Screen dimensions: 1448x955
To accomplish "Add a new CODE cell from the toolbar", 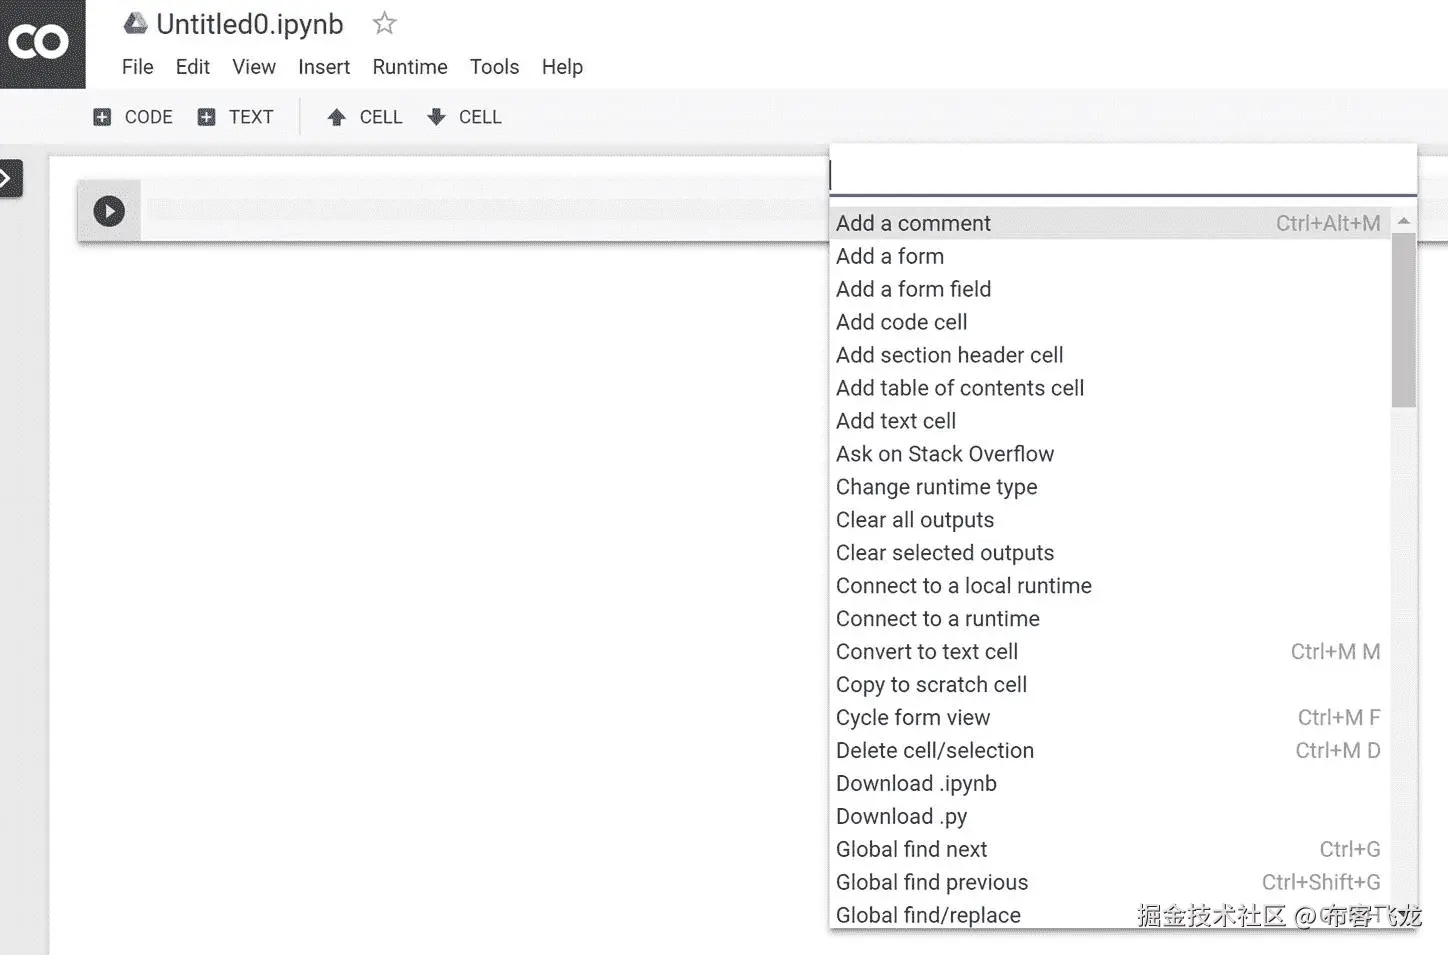I will click(x=133, y=117).
